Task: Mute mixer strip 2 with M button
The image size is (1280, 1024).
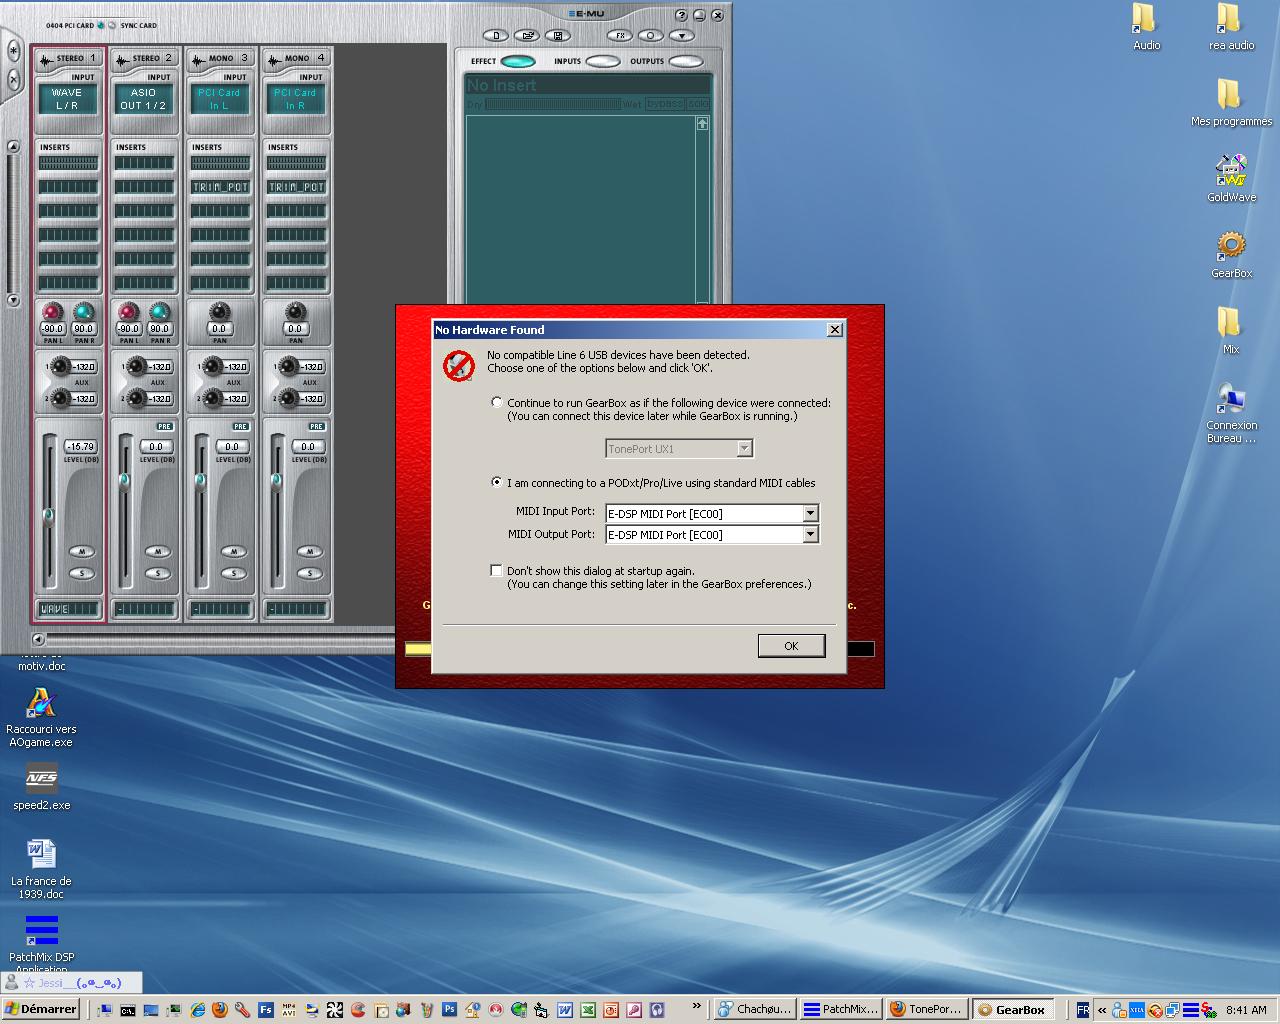Action: [x=158, y=551]
